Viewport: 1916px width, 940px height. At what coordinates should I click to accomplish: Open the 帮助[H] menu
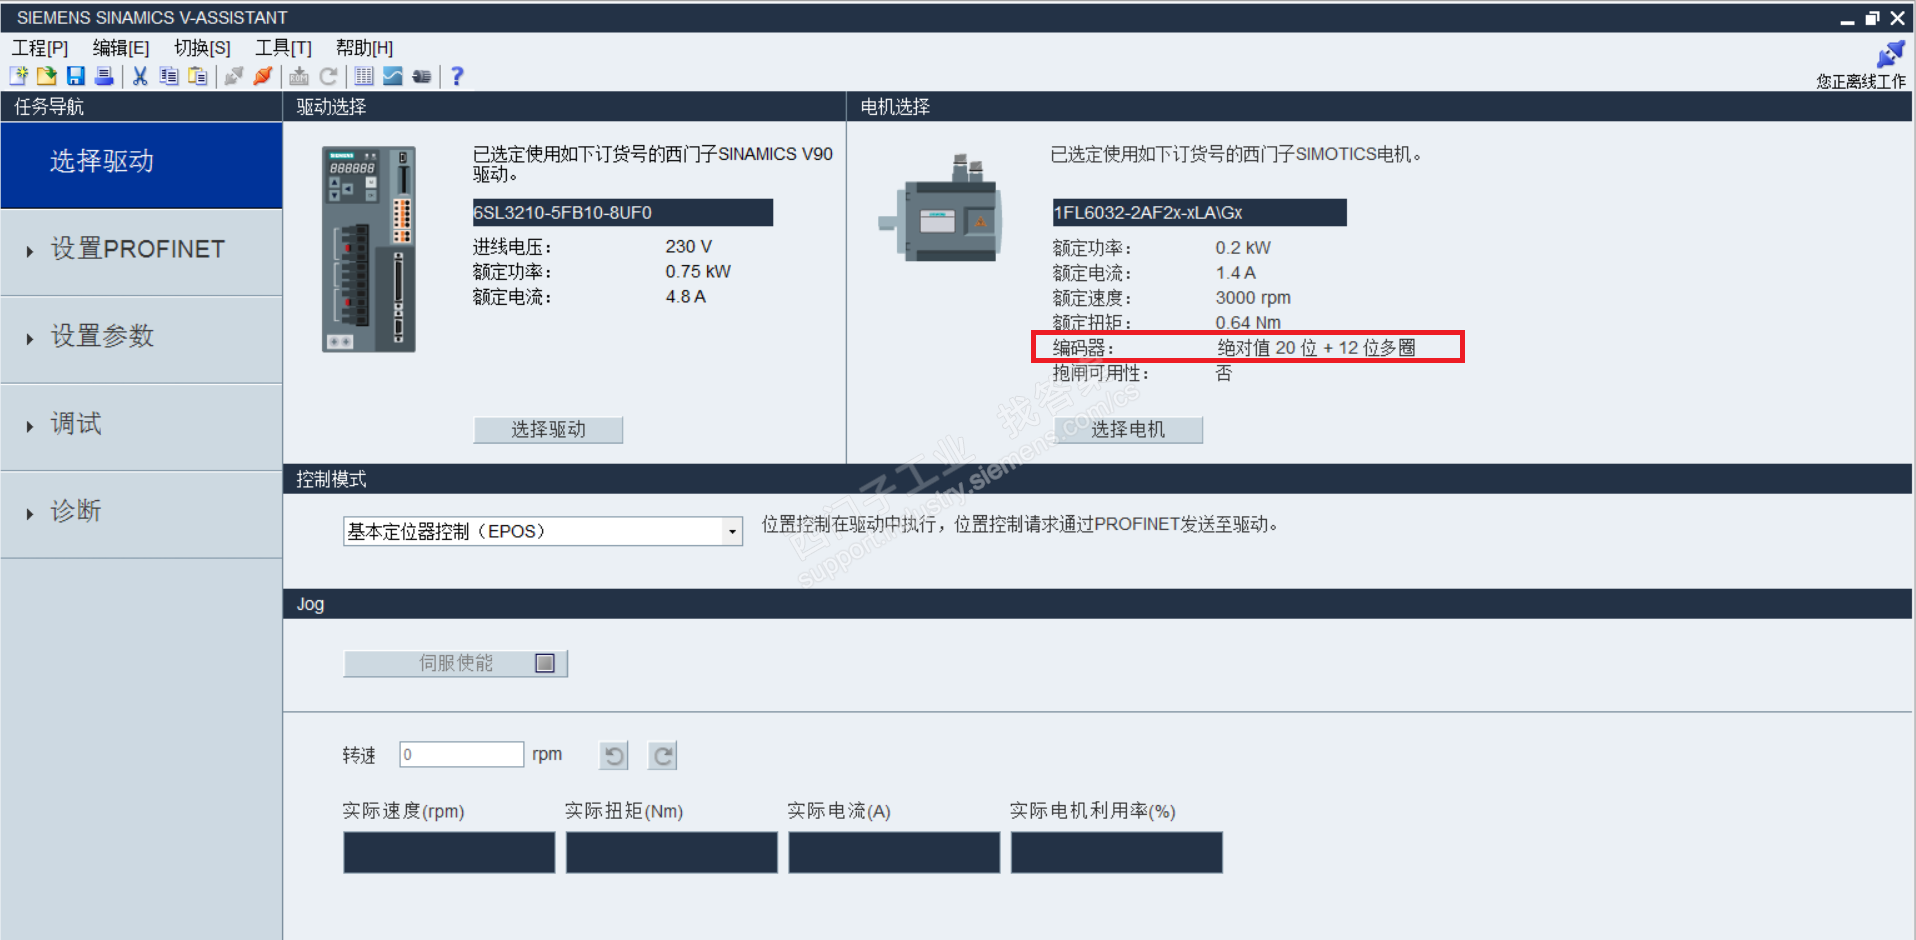[x=365, y=48]
